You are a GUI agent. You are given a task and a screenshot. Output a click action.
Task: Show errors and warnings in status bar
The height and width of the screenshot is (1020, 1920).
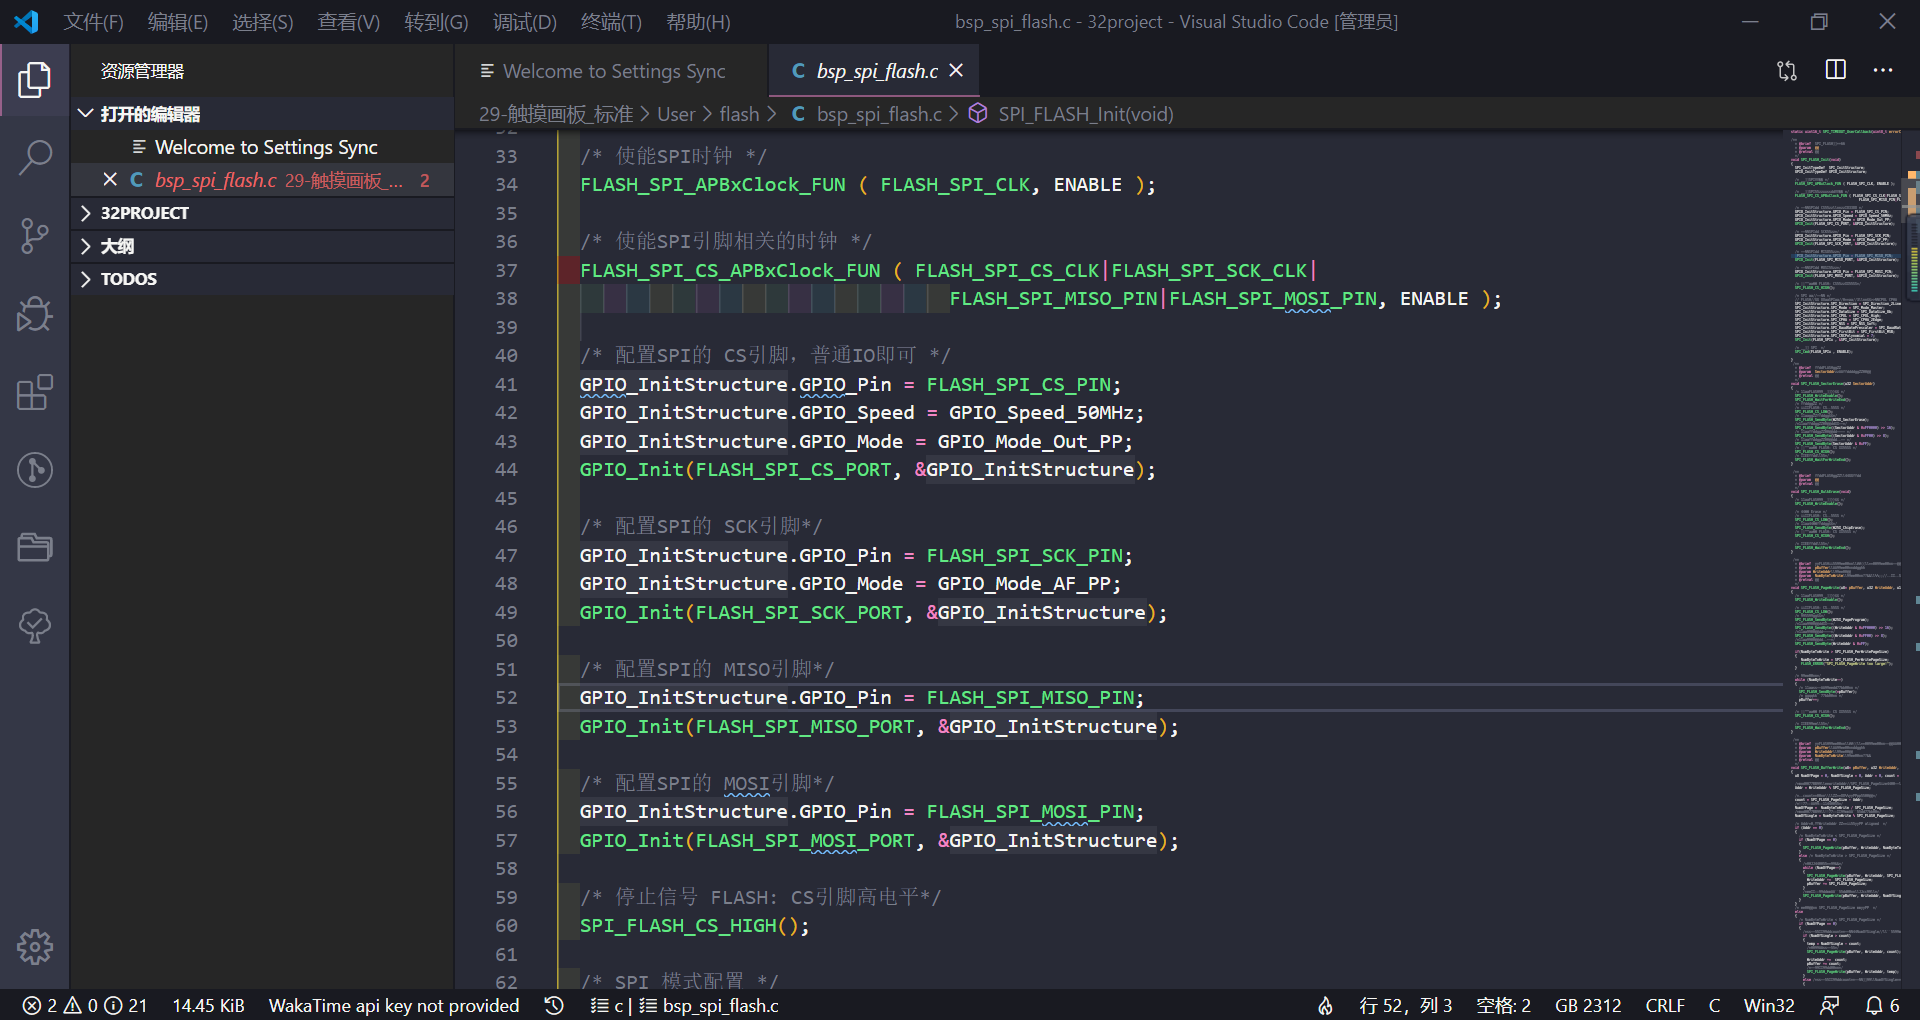(x=84, y=1005)
